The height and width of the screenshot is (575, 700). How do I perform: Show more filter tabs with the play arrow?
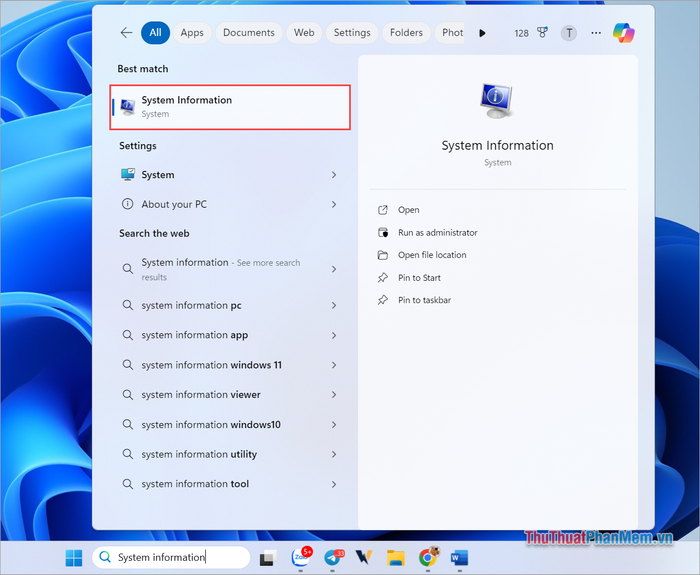[x=482, y=33]
